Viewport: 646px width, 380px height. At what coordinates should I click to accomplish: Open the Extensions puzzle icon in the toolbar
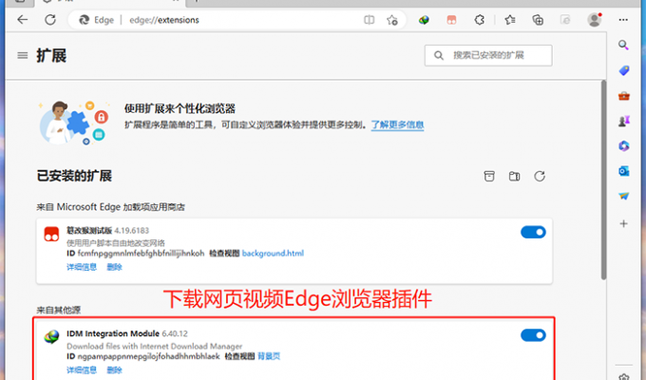point(479,20)
